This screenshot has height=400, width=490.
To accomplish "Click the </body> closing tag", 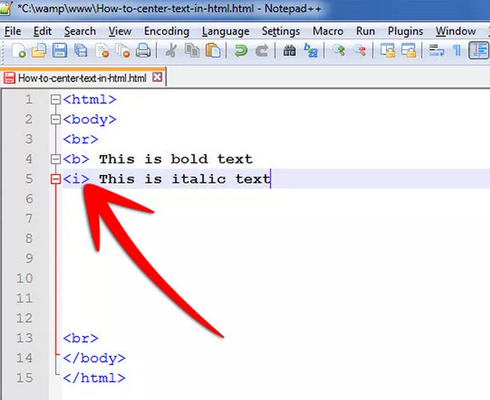I will 94,358.
